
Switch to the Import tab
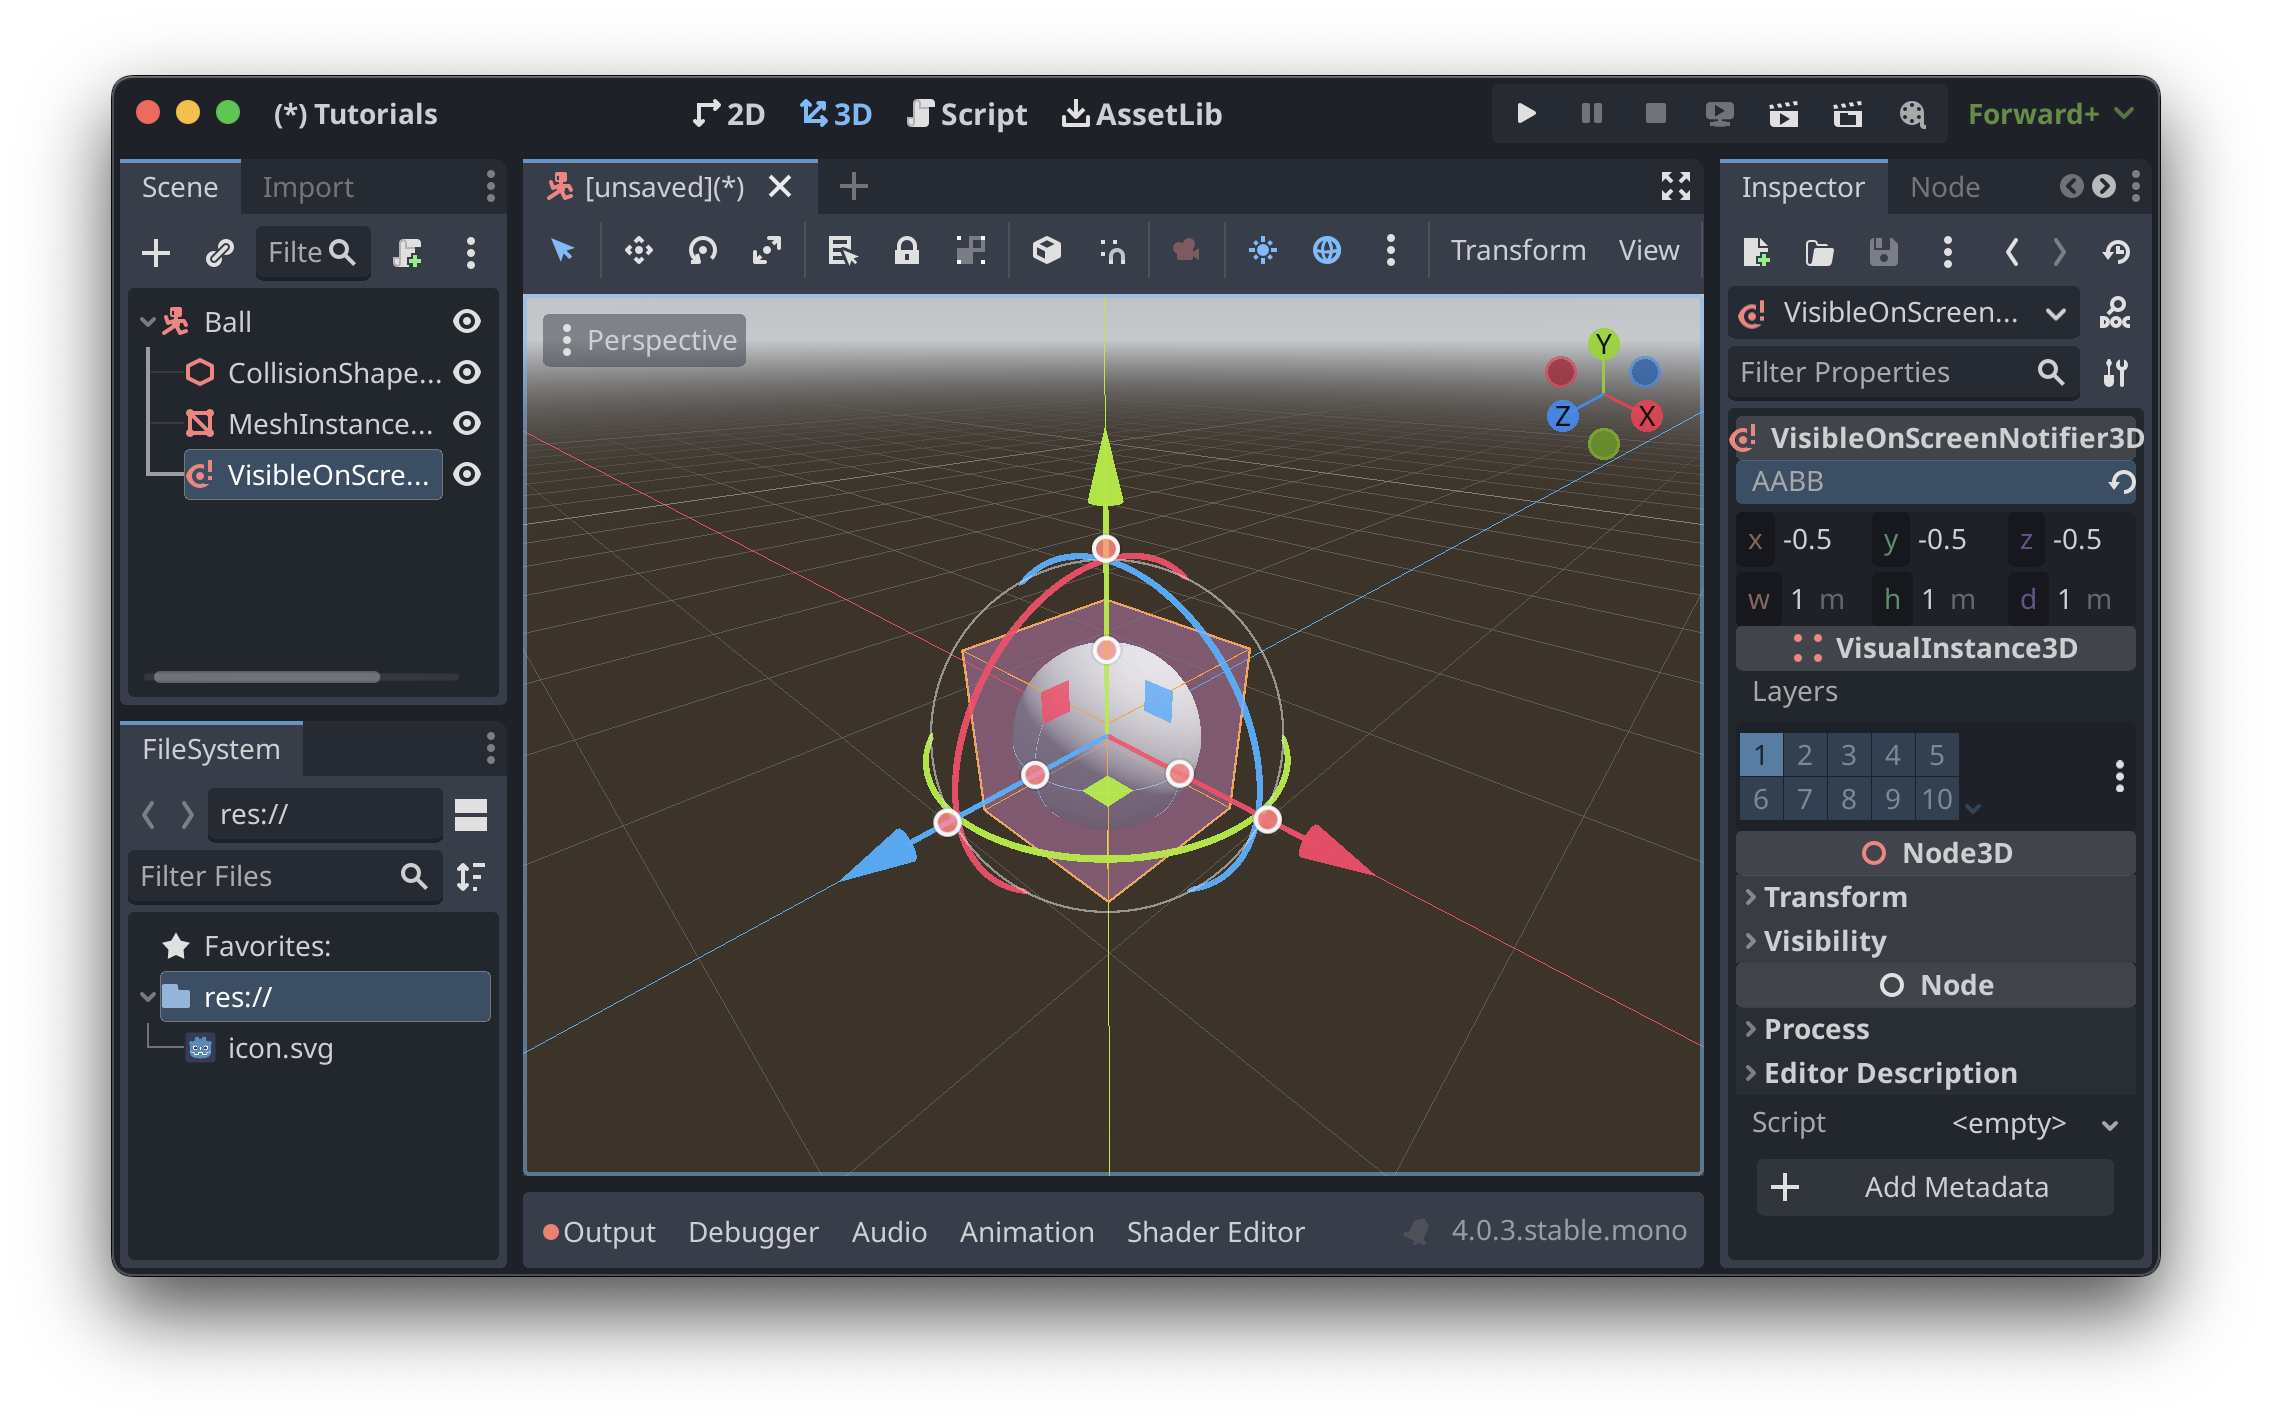308,187
